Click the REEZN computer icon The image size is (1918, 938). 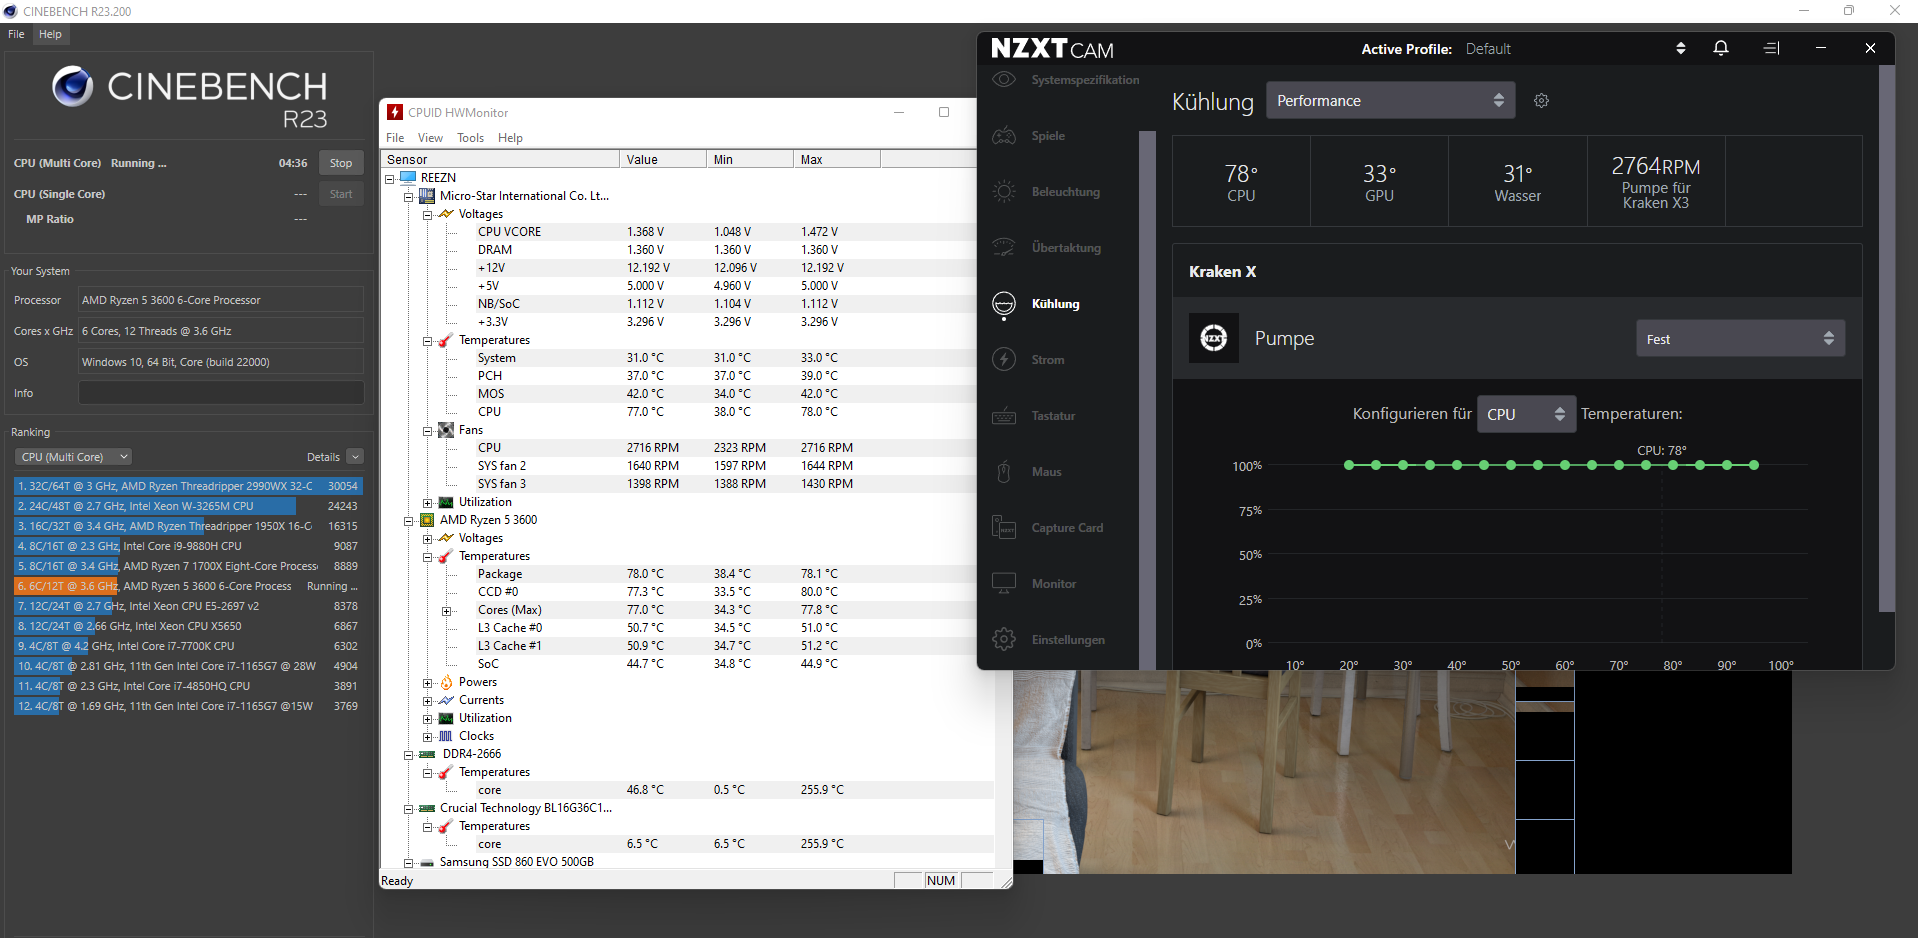408,178
